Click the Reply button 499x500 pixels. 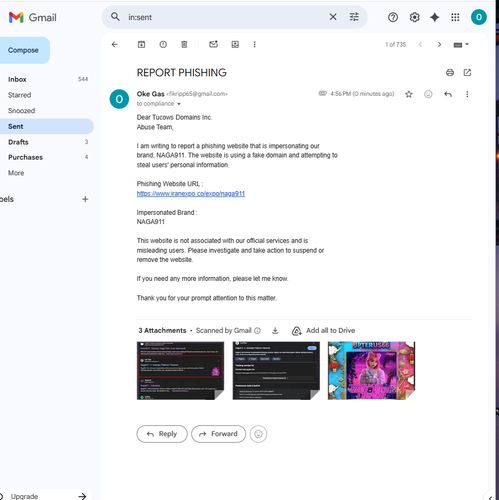162,434
